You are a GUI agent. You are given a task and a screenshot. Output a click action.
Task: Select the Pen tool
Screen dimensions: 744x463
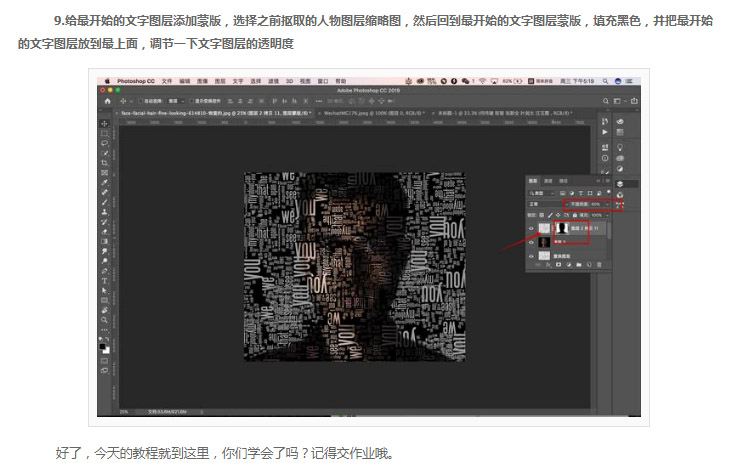[x=104, y=271]
